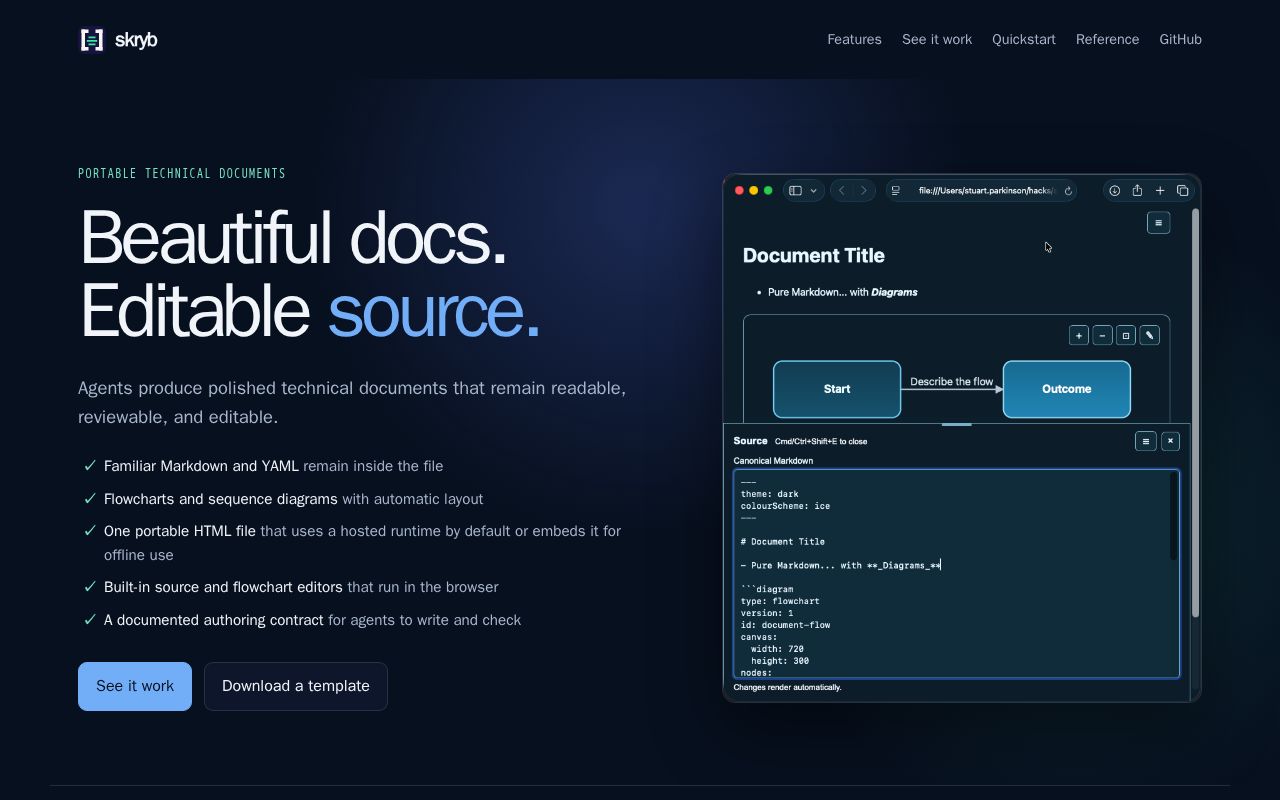
Task: Click the Canonical Markdown source editor
Action: pyautogui.click(x=956, y=574)
